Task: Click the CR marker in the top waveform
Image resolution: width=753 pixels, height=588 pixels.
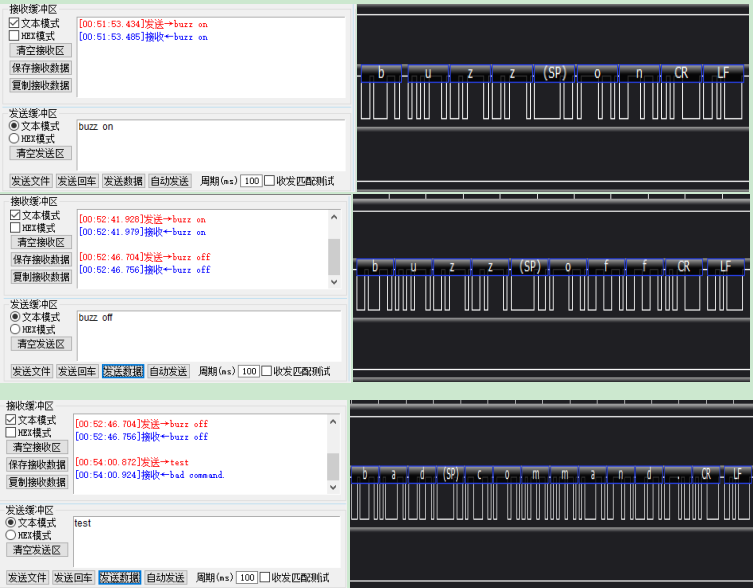Action: click(x=681, y=73)
